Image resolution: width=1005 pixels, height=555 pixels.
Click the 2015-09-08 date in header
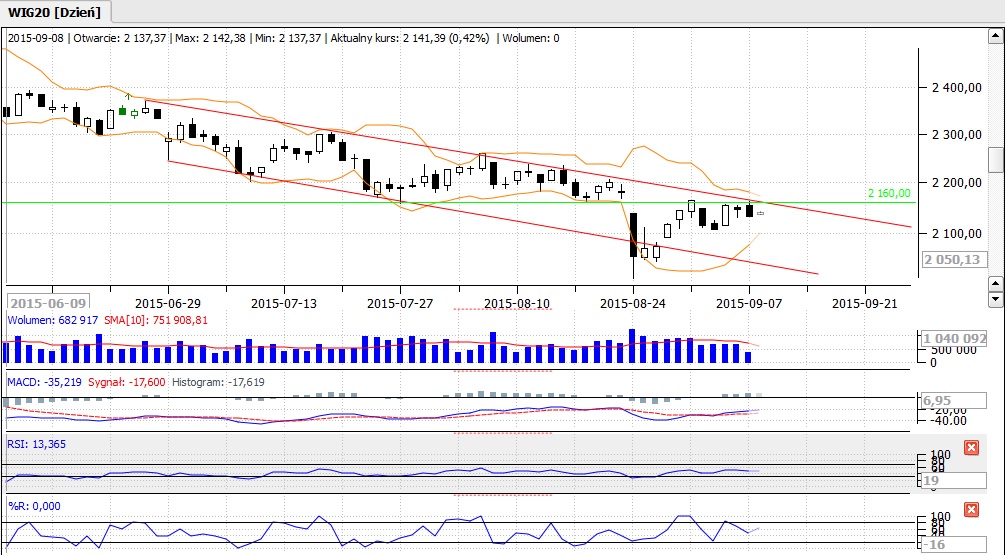click(x=36, y=38)
